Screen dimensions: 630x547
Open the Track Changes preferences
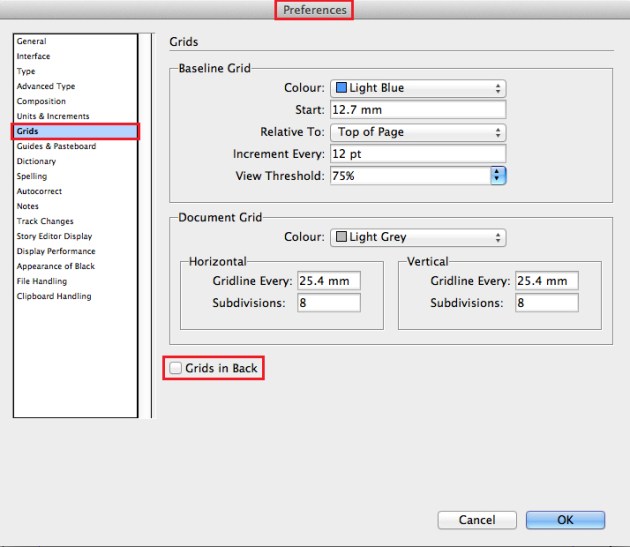(45, 221)
